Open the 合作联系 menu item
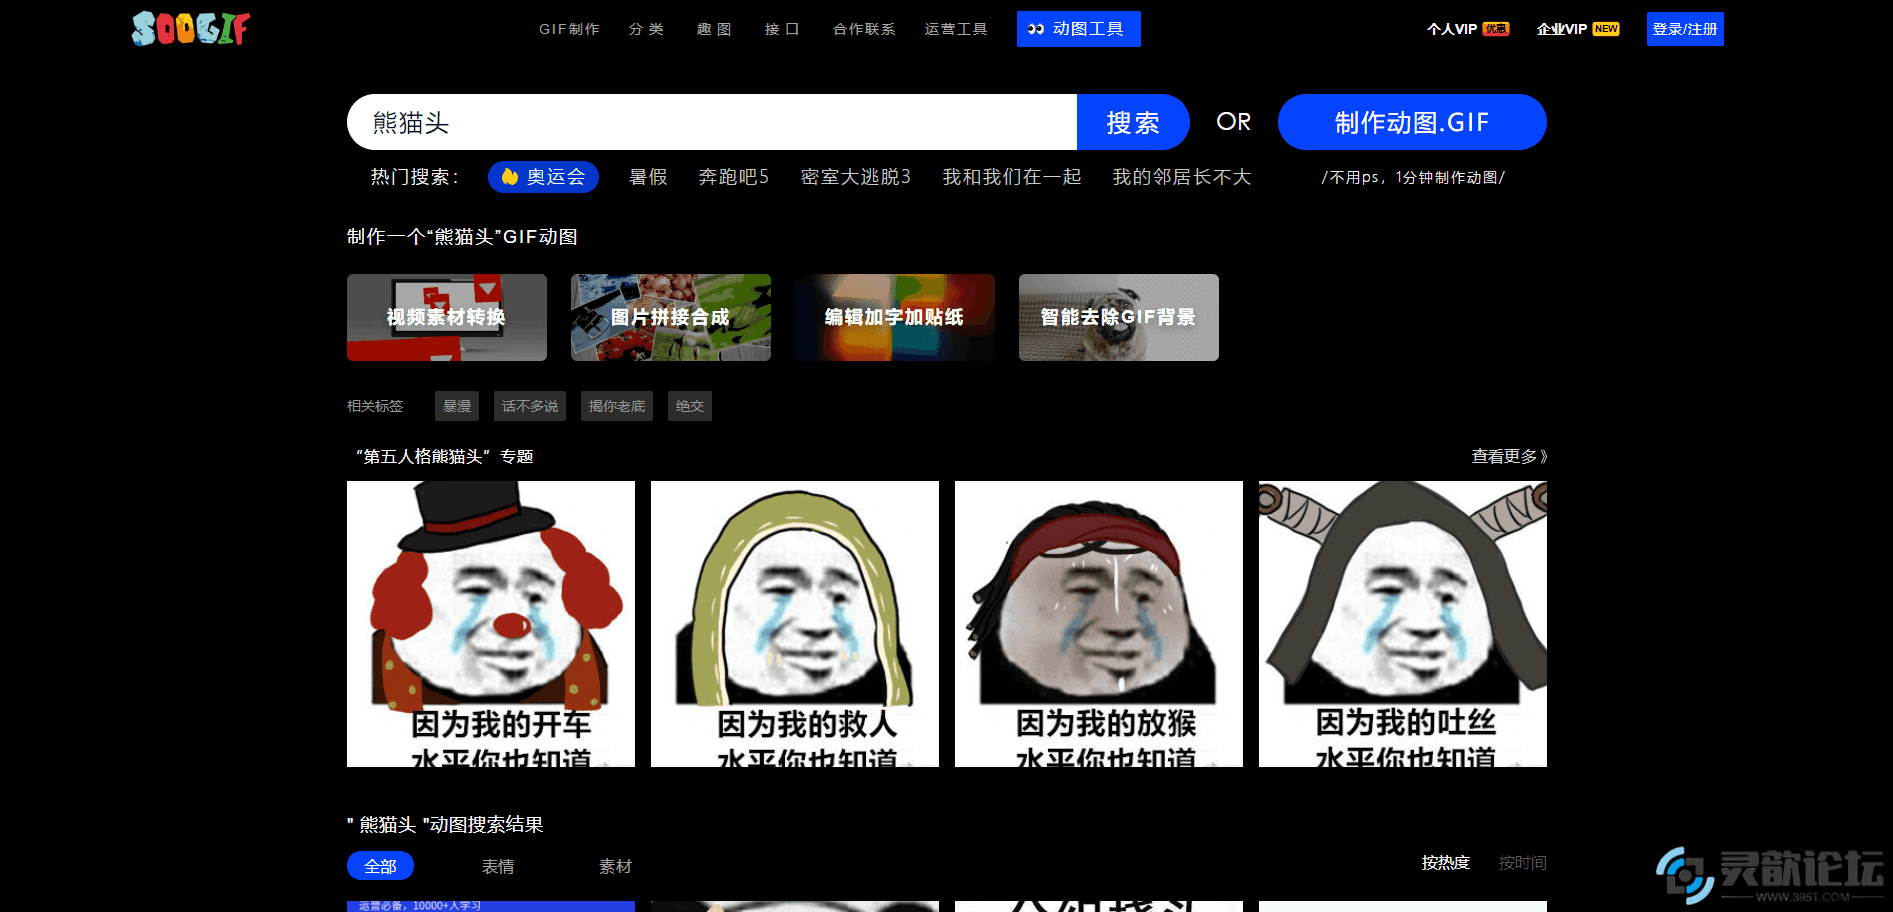This screenshot has width=1893, height=912. click(864, 29)
